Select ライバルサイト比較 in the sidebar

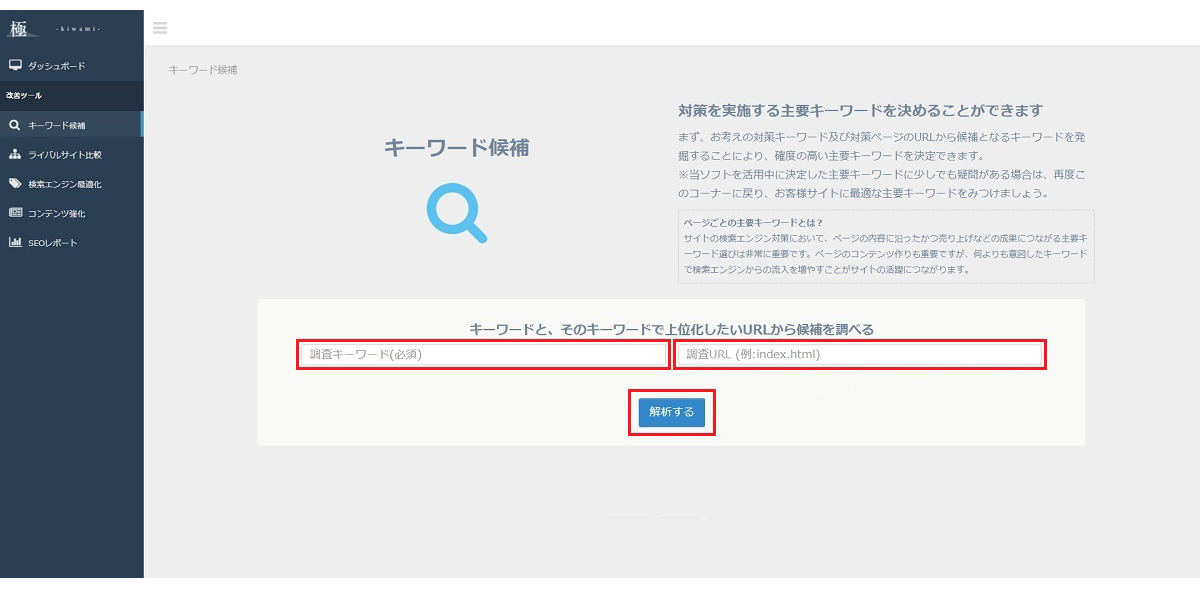coord(65,155)
